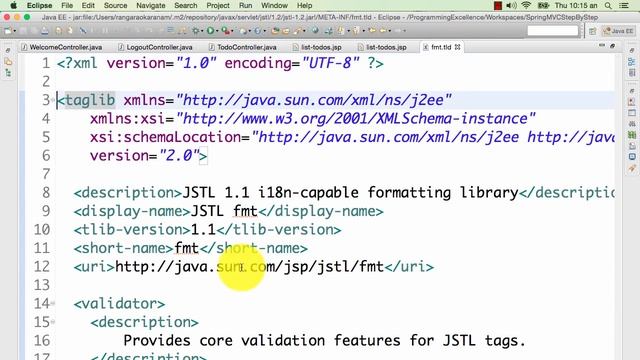Click the volume icon in menu bar
This screenshot has width=640, height=360.
[511, 6]
